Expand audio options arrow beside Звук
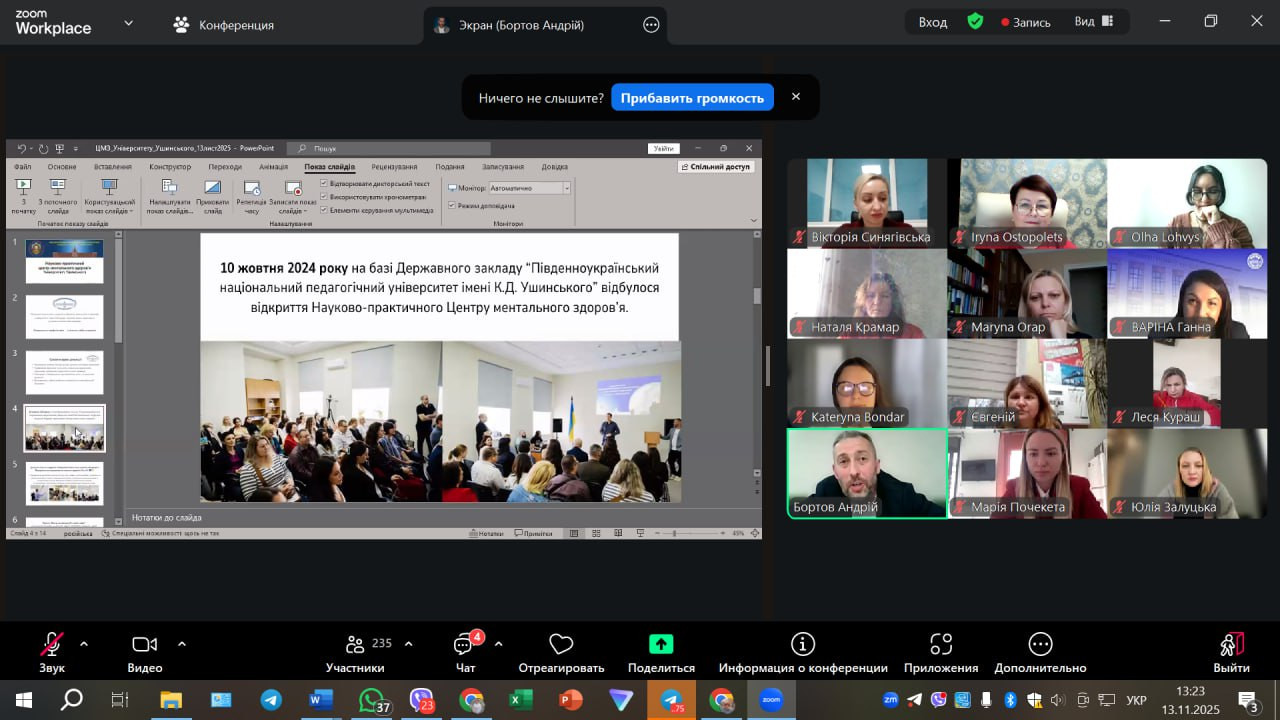This screenshot has height=720, width=1280. click(84, 643)
